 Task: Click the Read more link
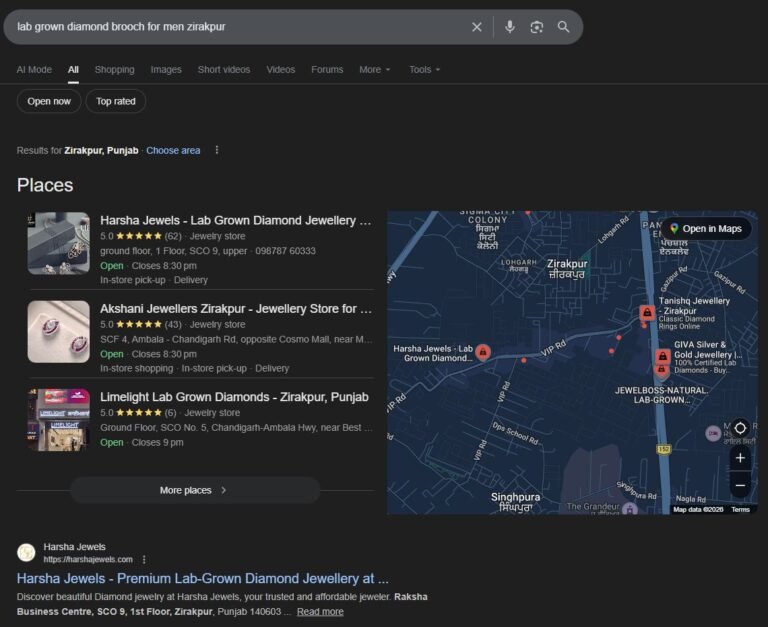320,611
